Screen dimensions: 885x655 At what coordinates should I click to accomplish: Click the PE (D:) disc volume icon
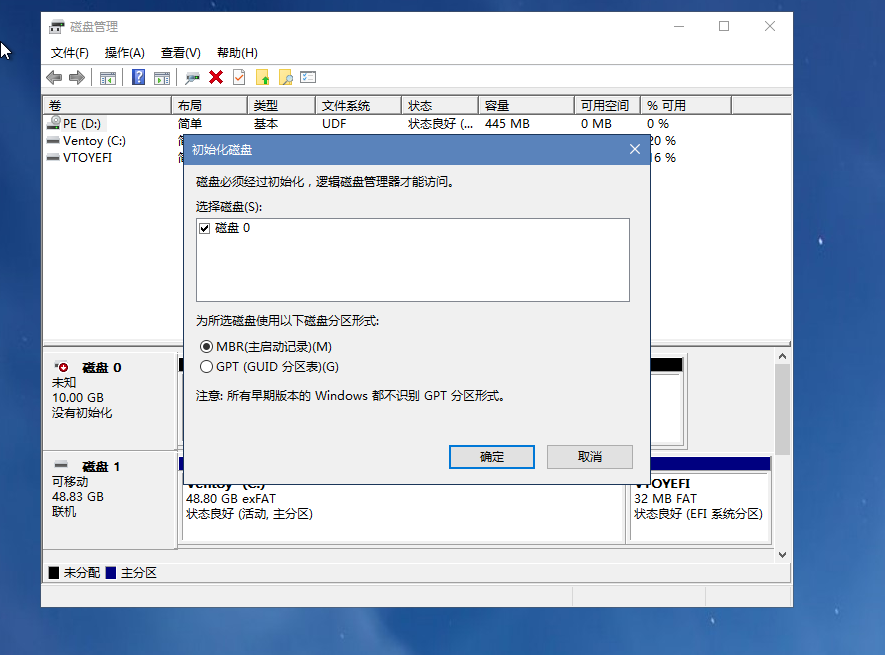(54, 123)
